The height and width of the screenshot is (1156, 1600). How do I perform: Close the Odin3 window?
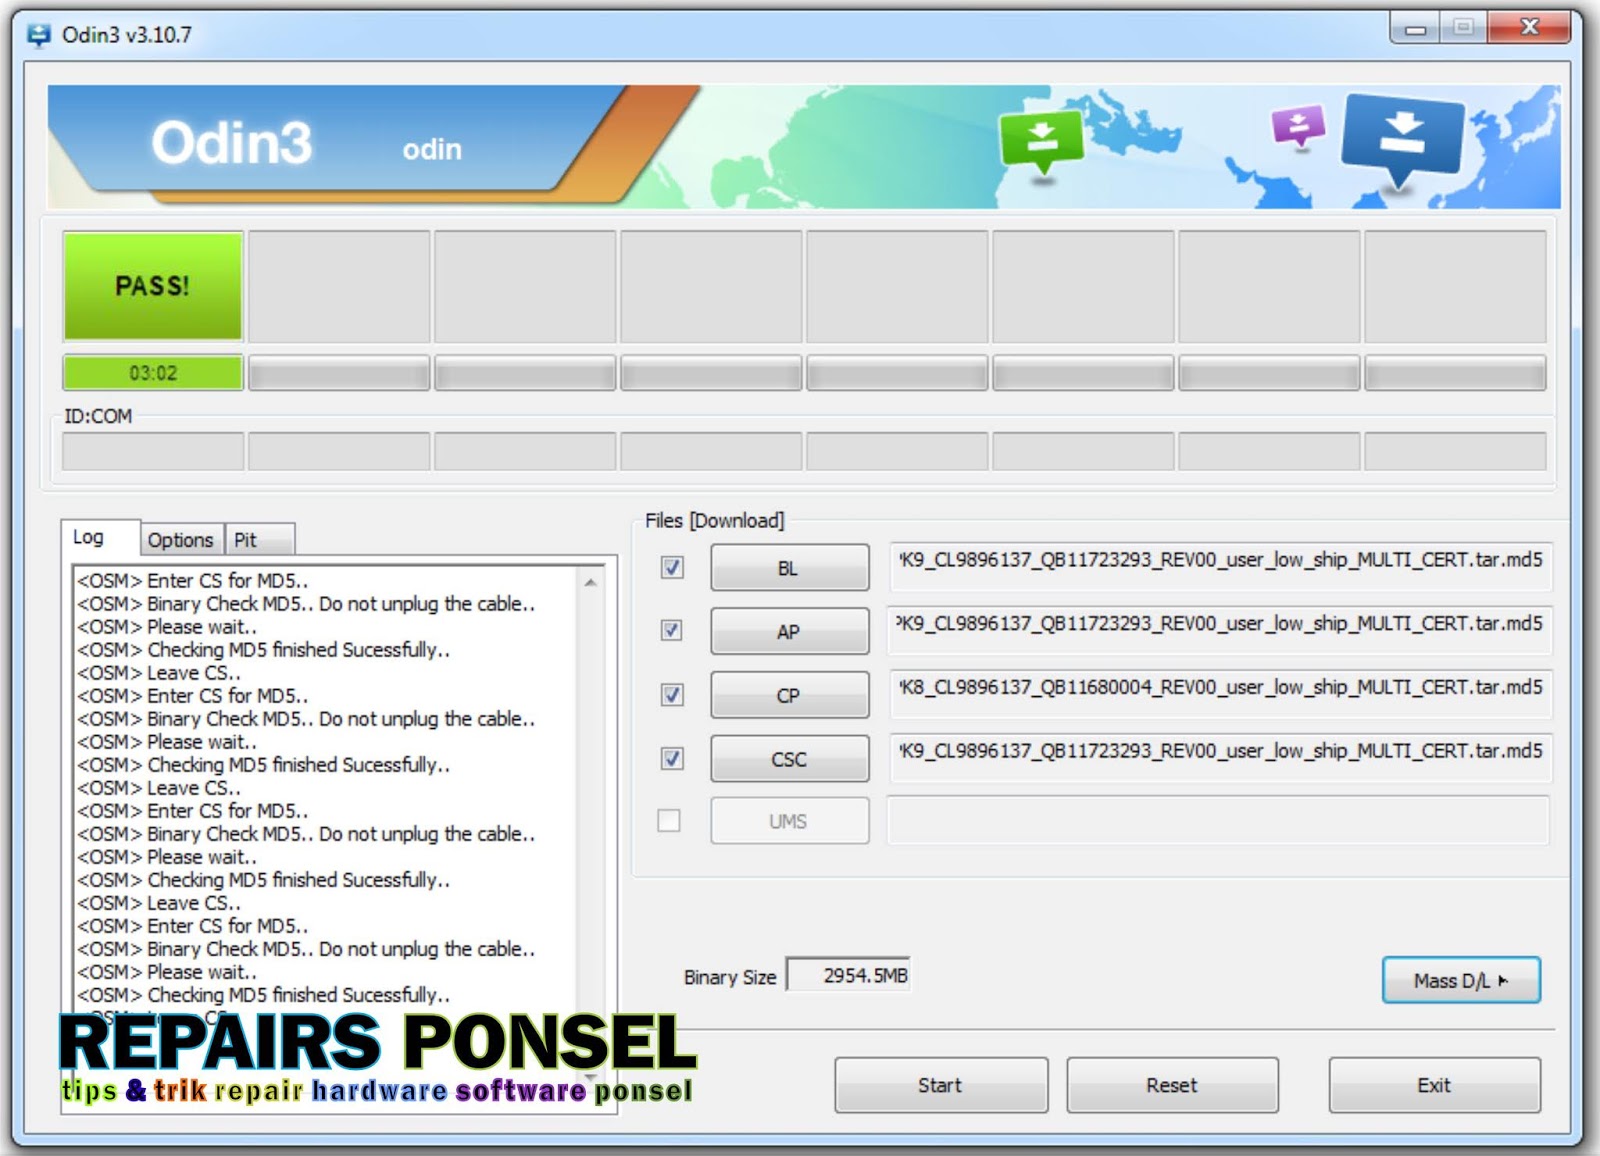click(x=1529, y=28)
